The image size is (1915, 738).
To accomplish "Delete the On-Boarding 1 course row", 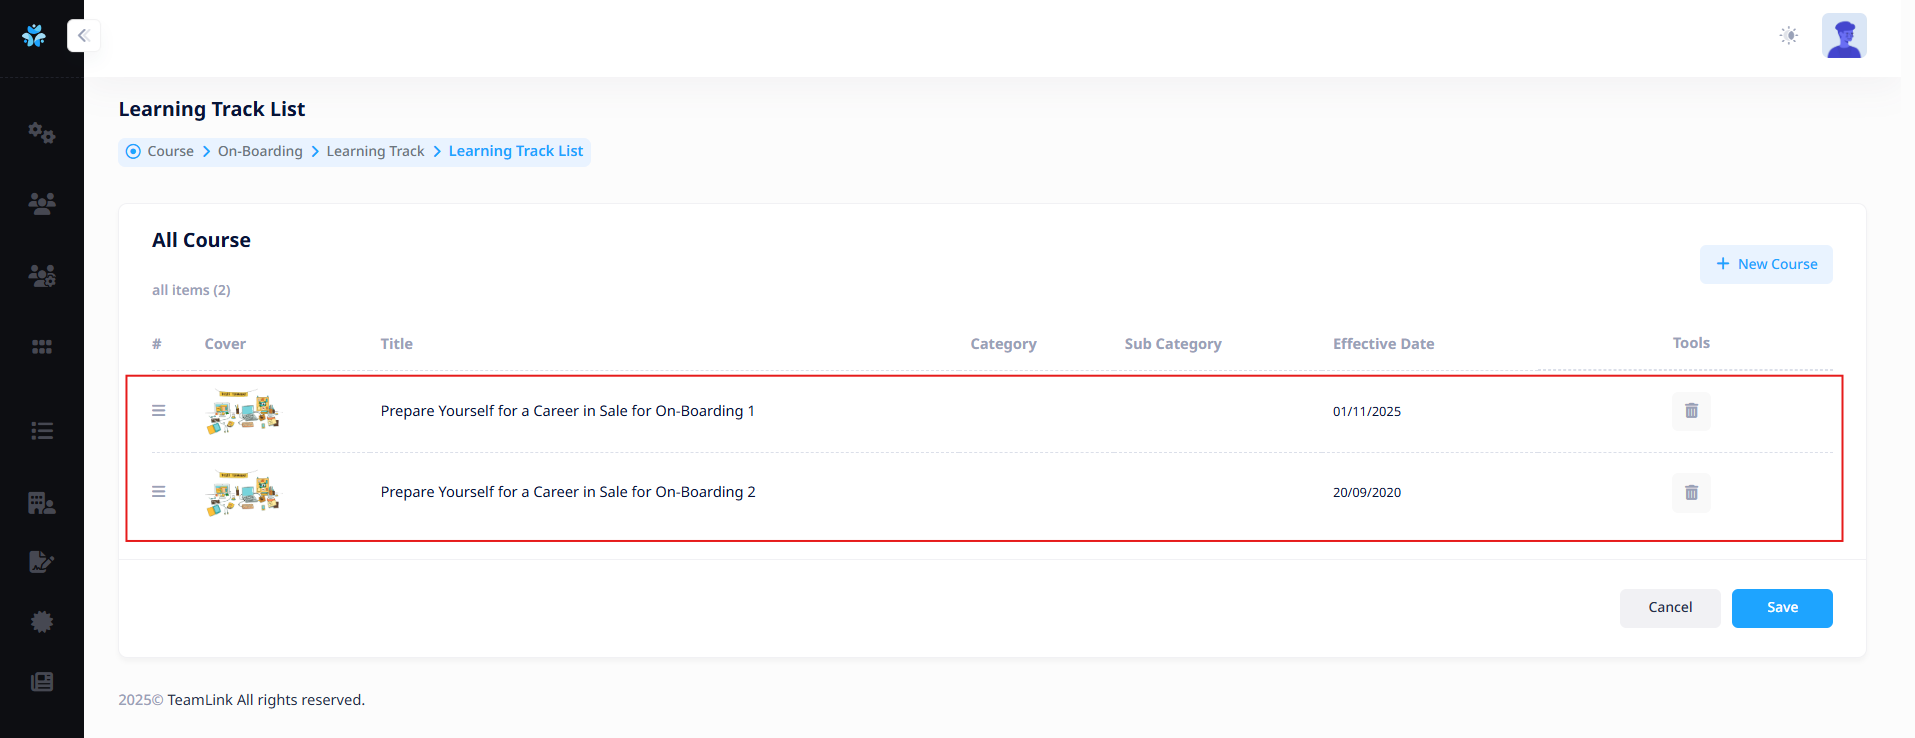I will pyautogui.click(x=1690, y=411).
